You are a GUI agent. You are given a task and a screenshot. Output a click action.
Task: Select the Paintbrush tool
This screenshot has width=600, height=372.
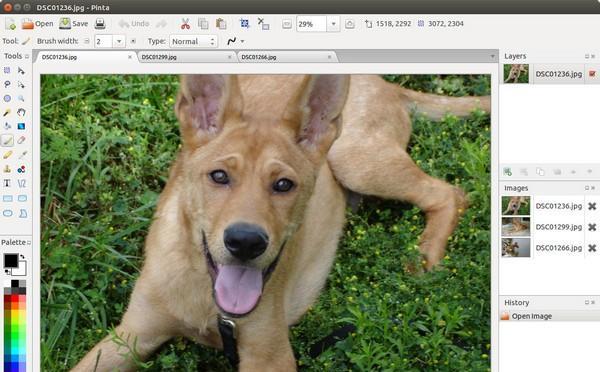point(7,140)
